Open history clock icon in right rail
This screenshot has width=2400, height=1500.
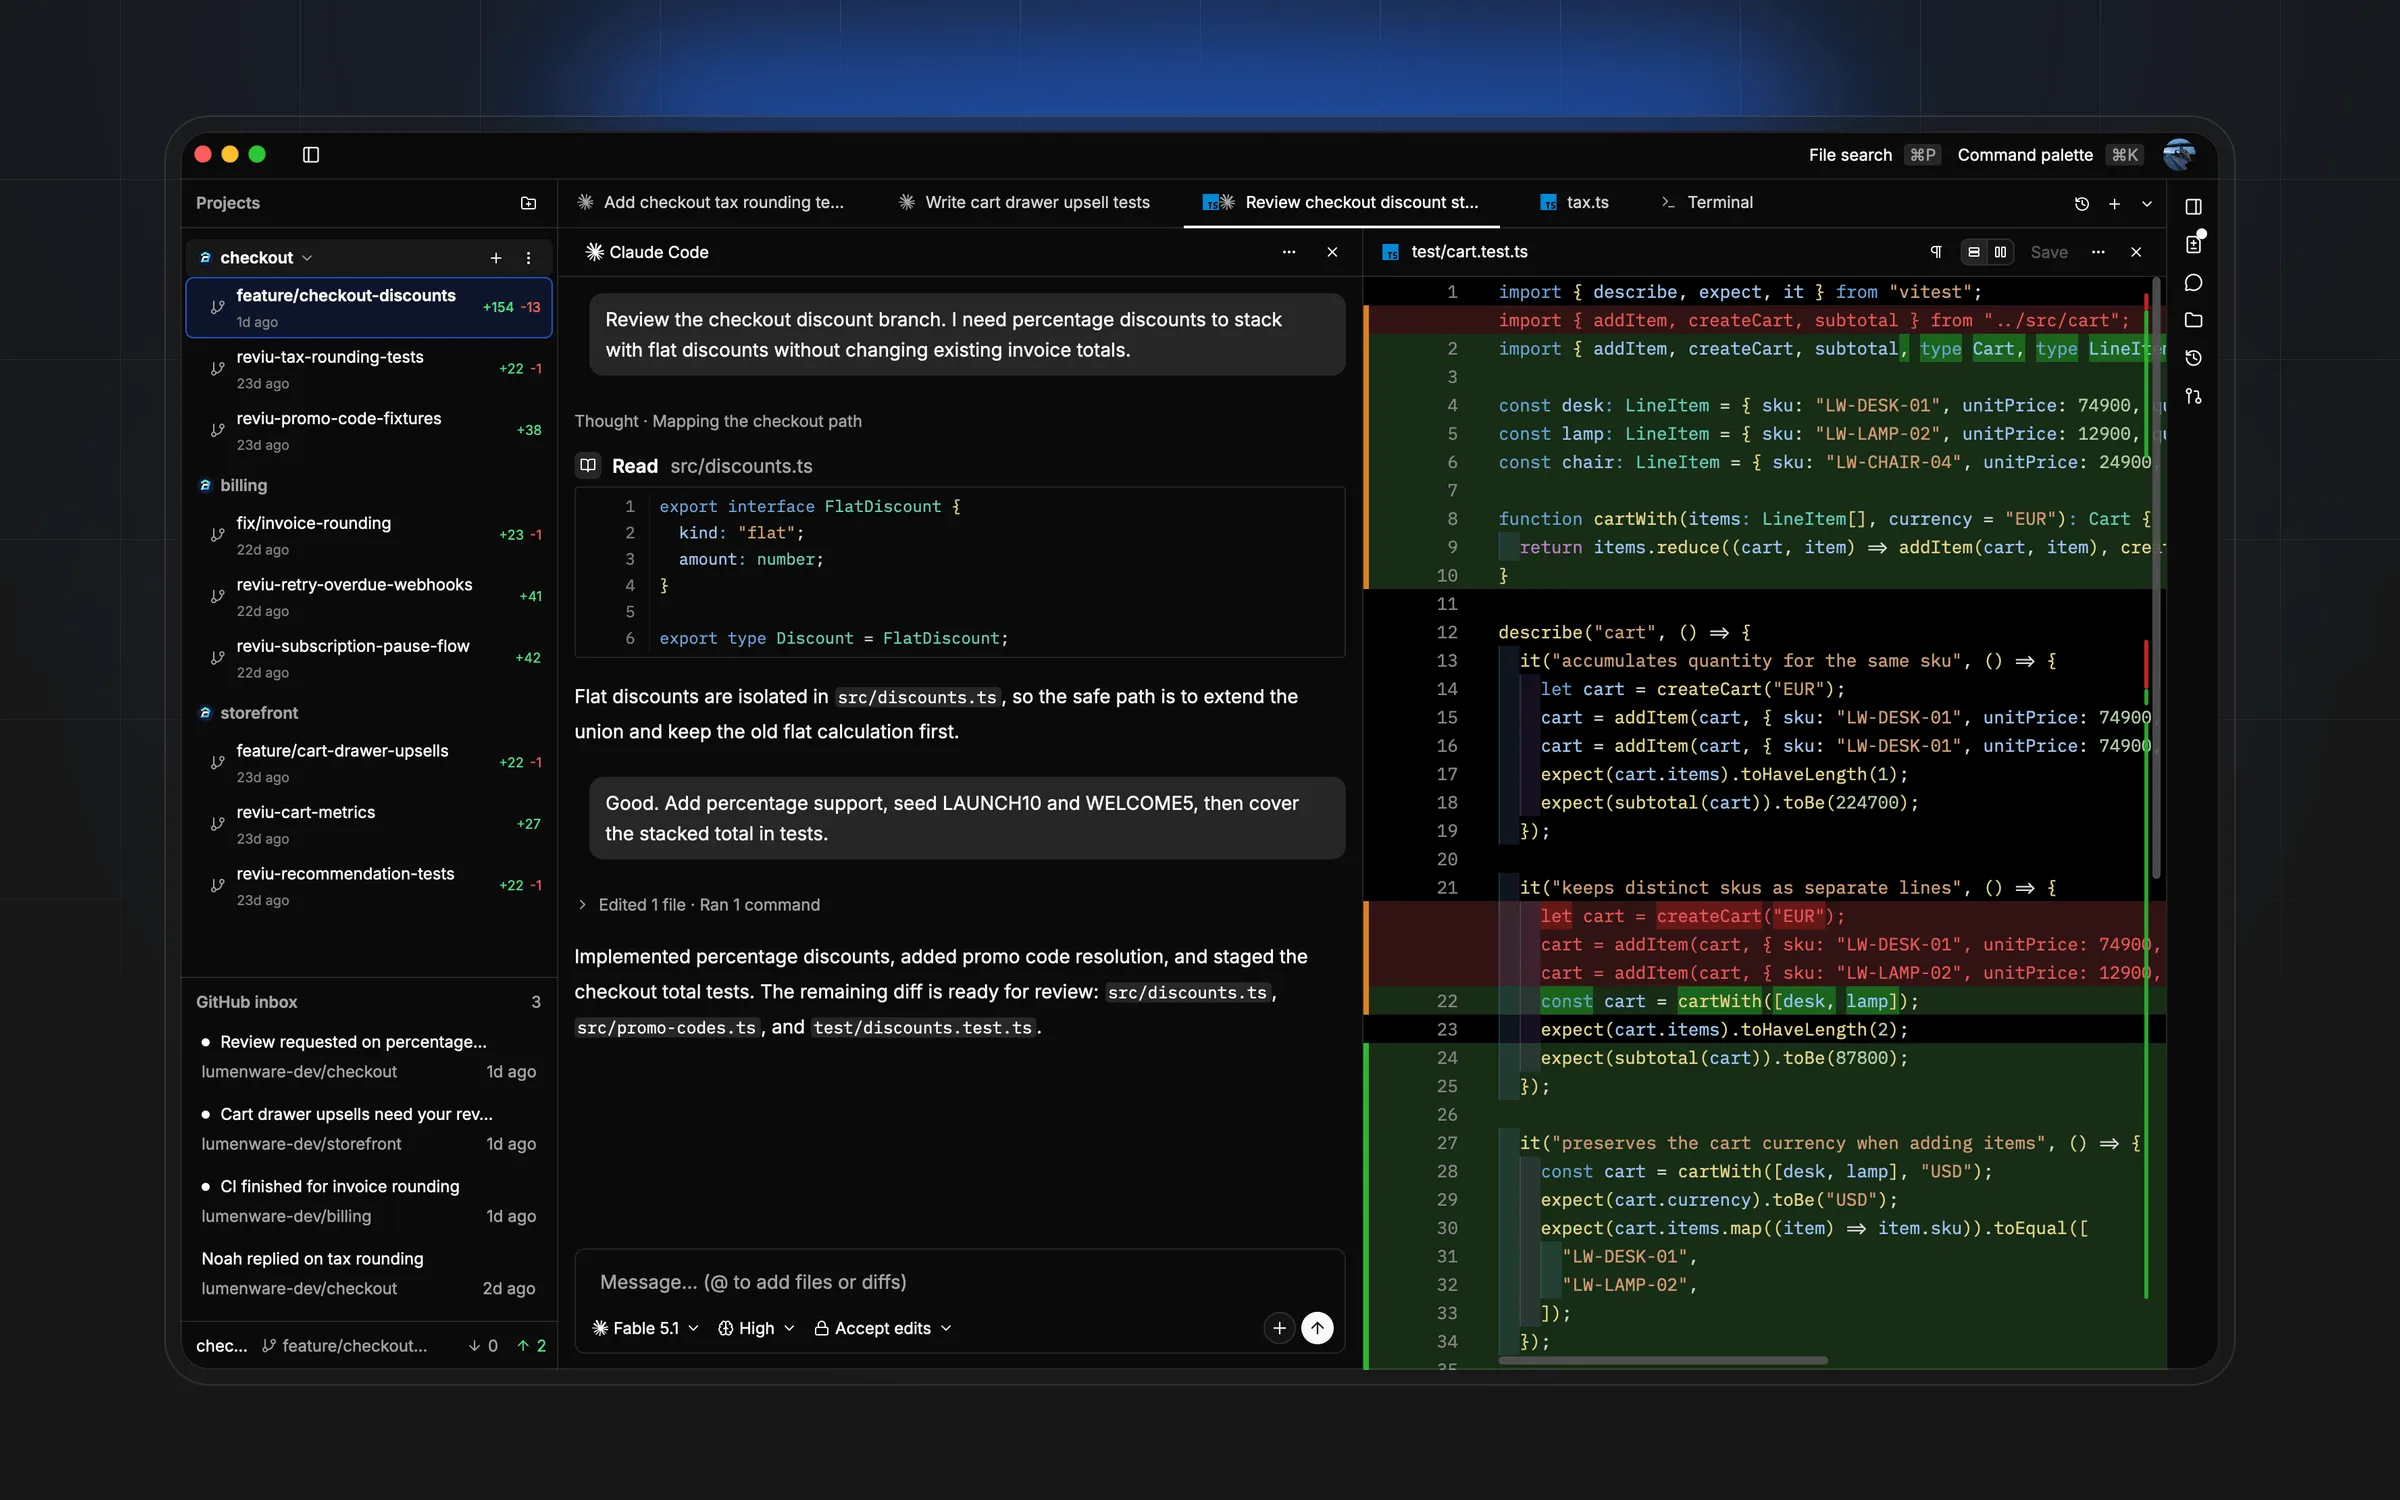click(2193, 358)
